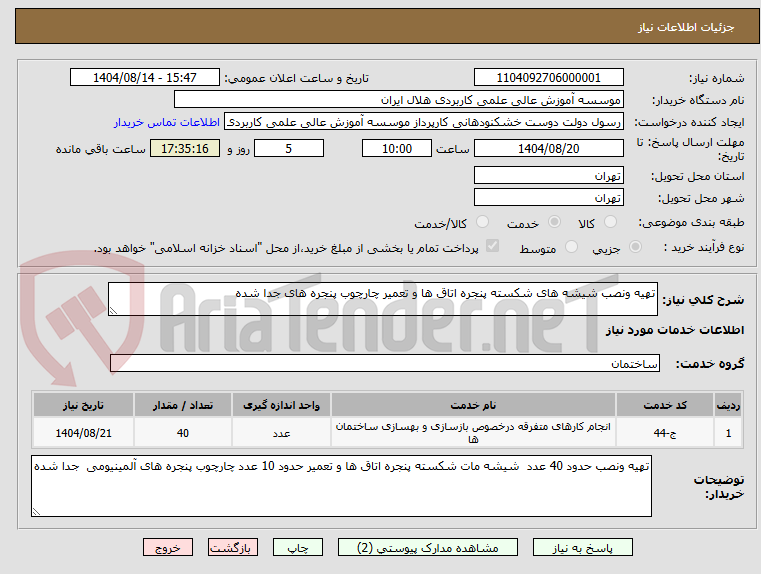
Task: Click the deadline date field 1404/08/20
Action: [548, 148]
